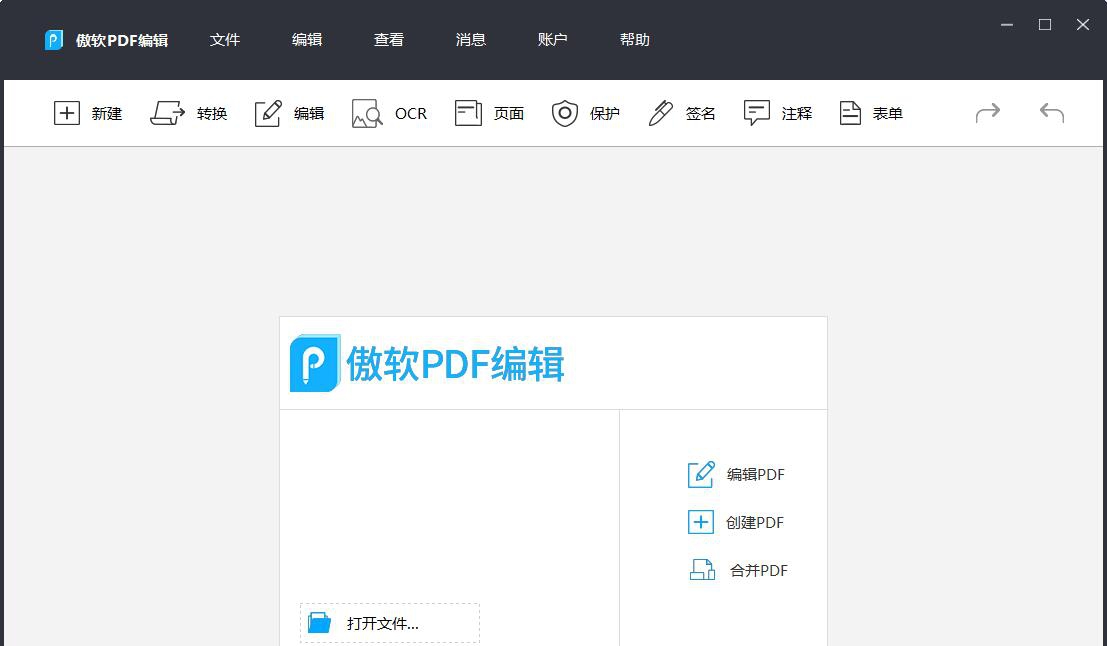Select the 转换 convert tool icon
1107x646 pixels.
[x=167, y=113]
